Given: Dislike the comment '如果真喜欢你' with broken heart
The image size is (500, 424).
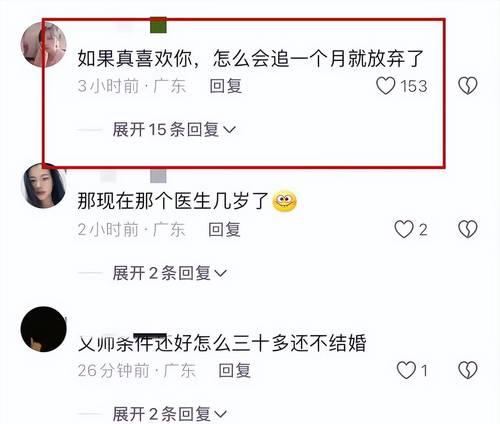Looking at the screenshot, I should [468, 86].
